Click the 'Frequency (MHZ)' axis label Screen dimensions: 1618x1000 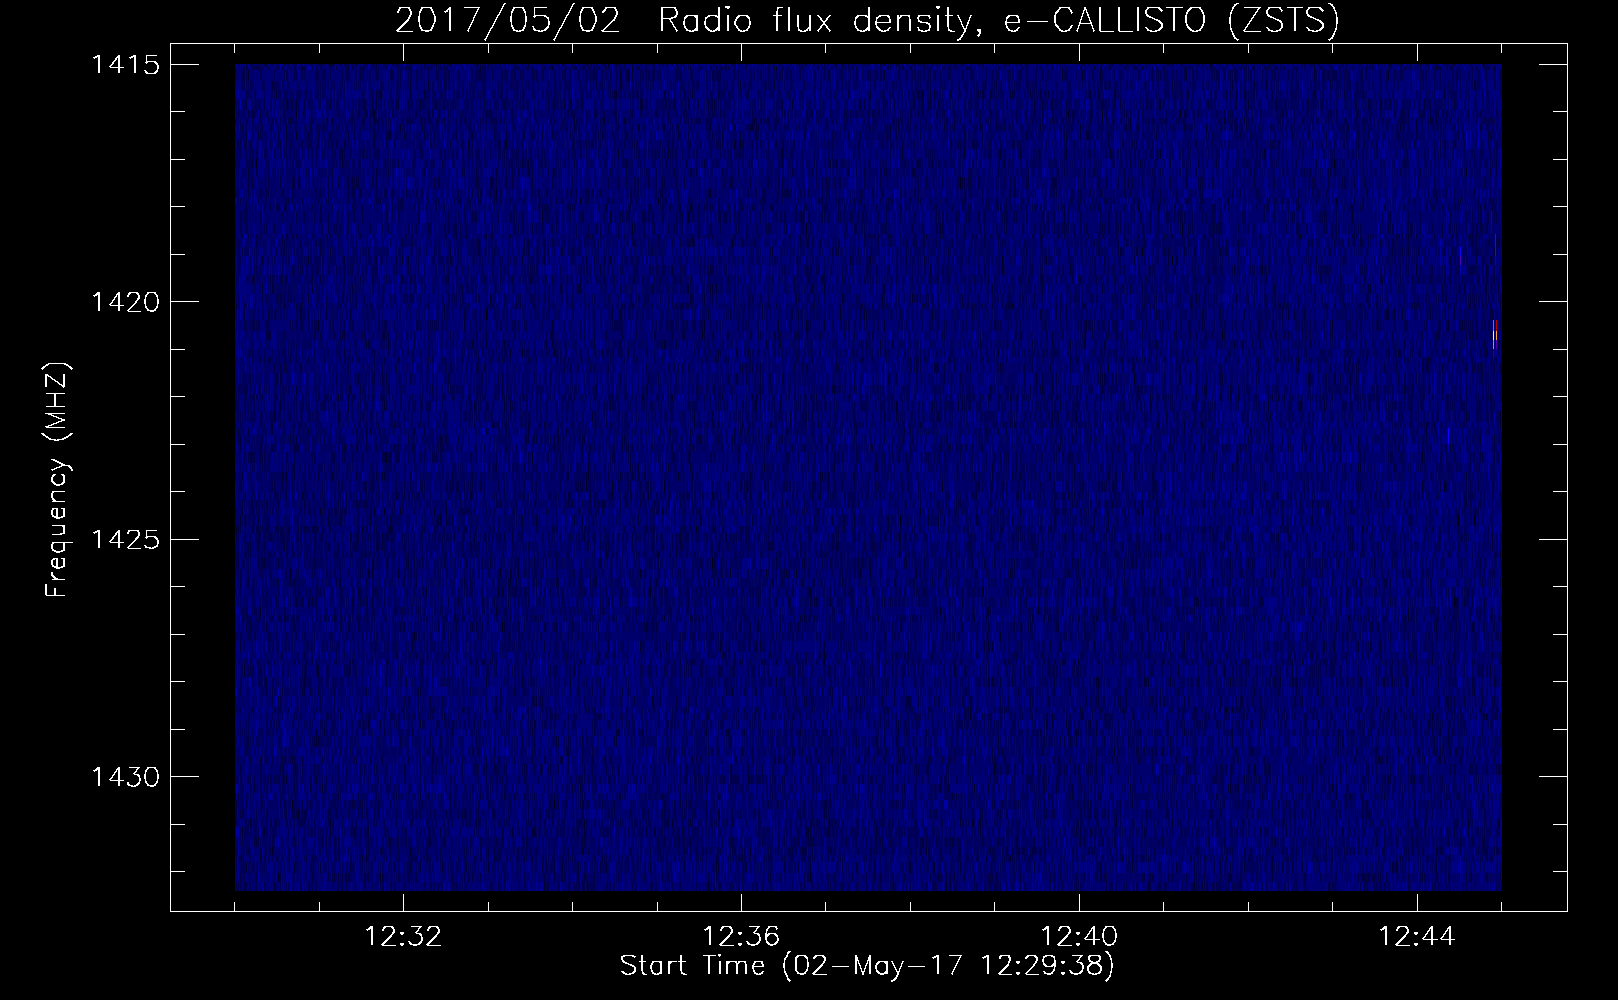[57, 480]
